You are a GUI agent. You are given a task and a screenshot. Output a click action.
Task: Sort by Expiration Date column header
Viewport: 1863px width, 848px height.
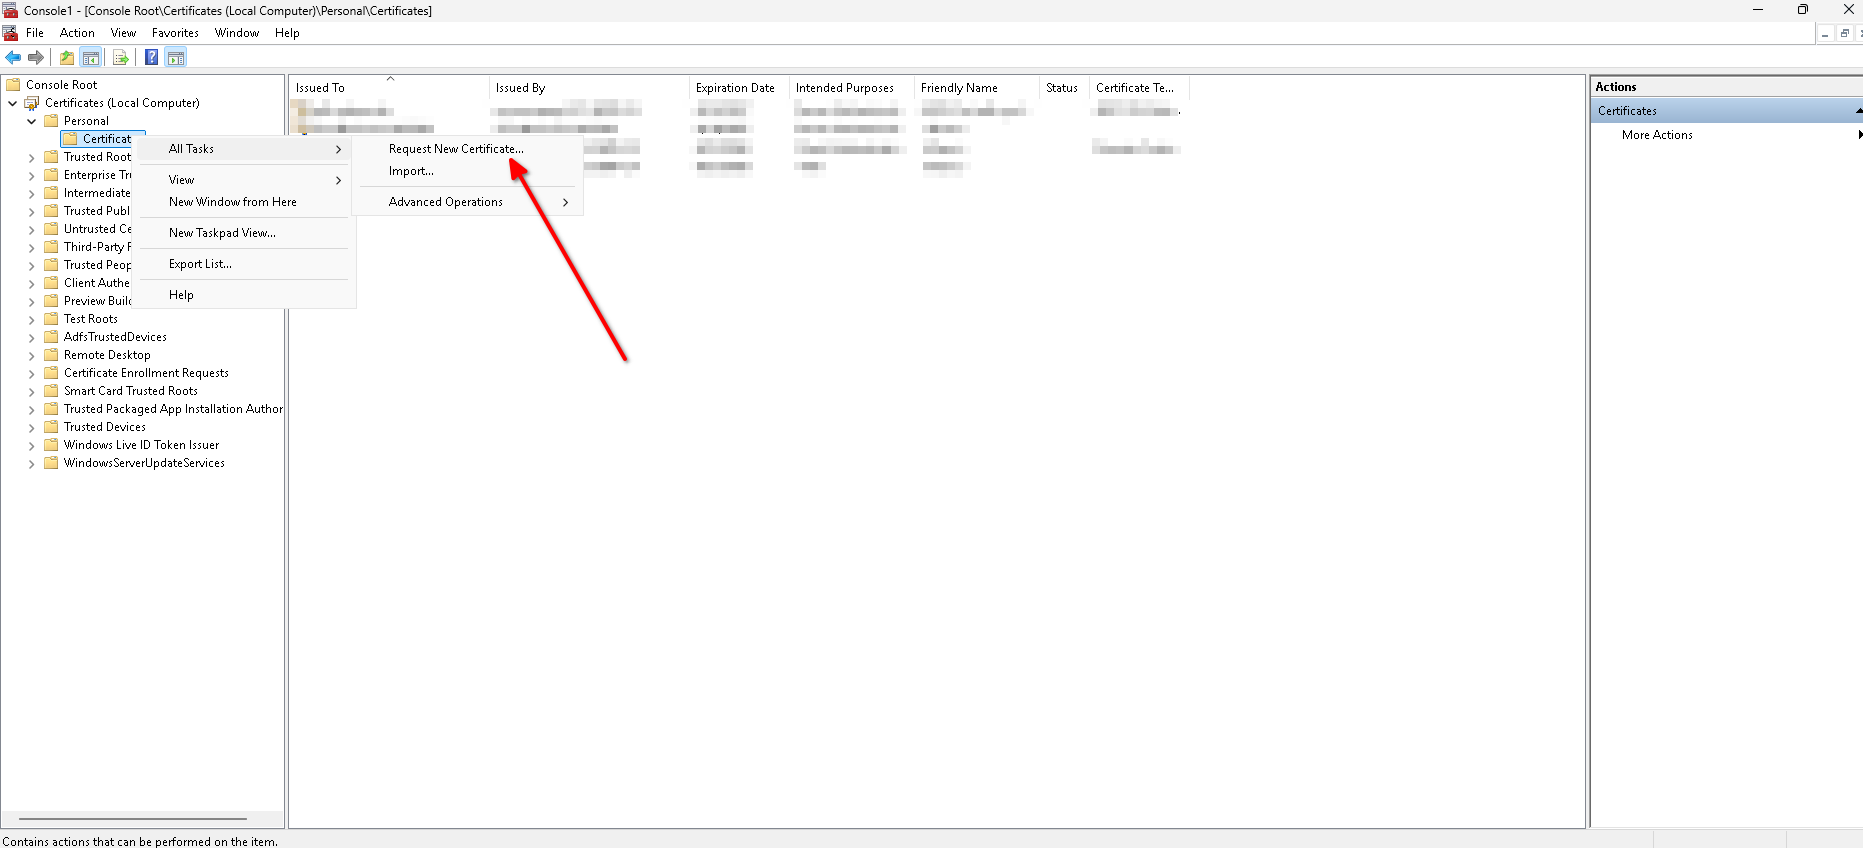pyautogui.click(x=735, y=88)
